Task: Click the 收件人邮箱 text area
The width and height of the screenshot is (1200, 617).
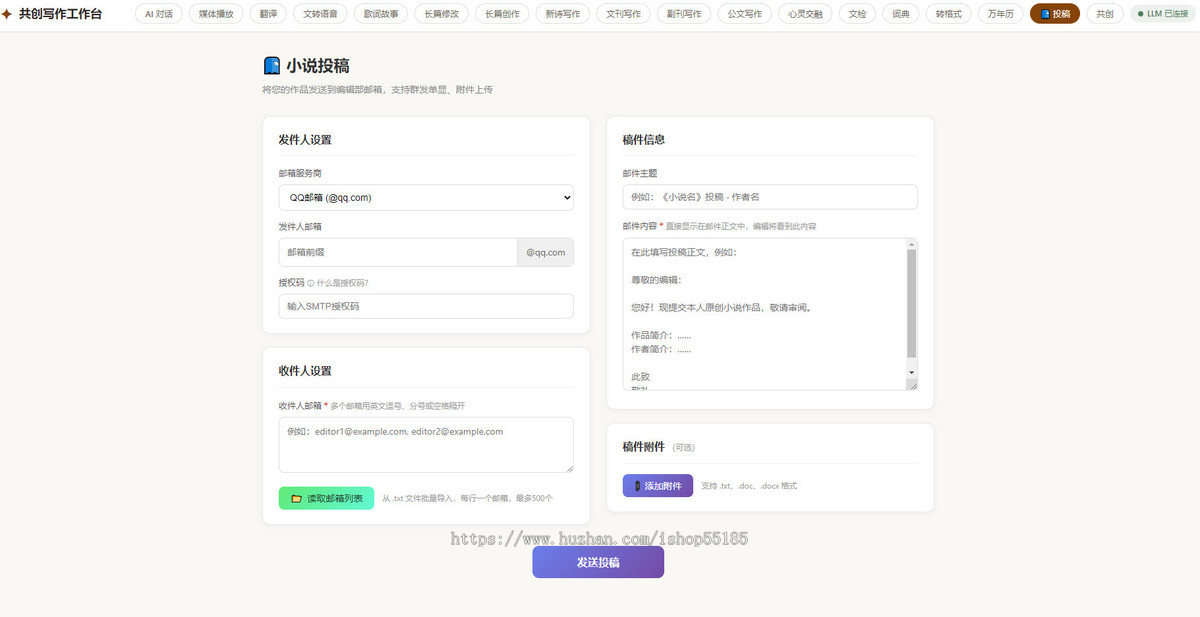Action: pyautogui.click(x=426, y=445)
